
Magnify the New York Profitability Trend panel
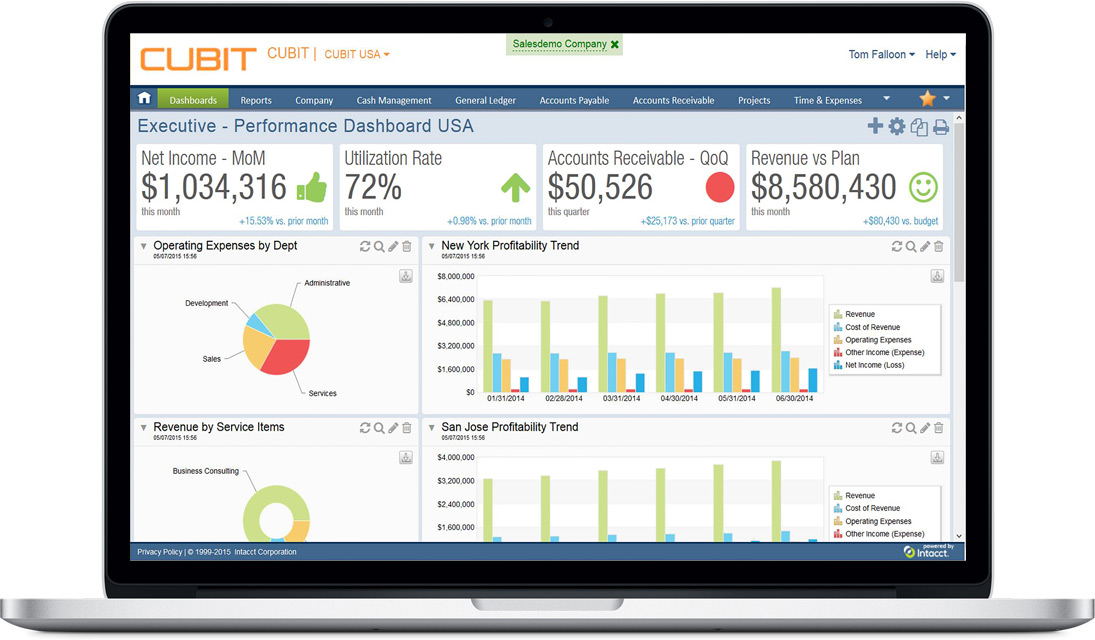click(911, 246)
